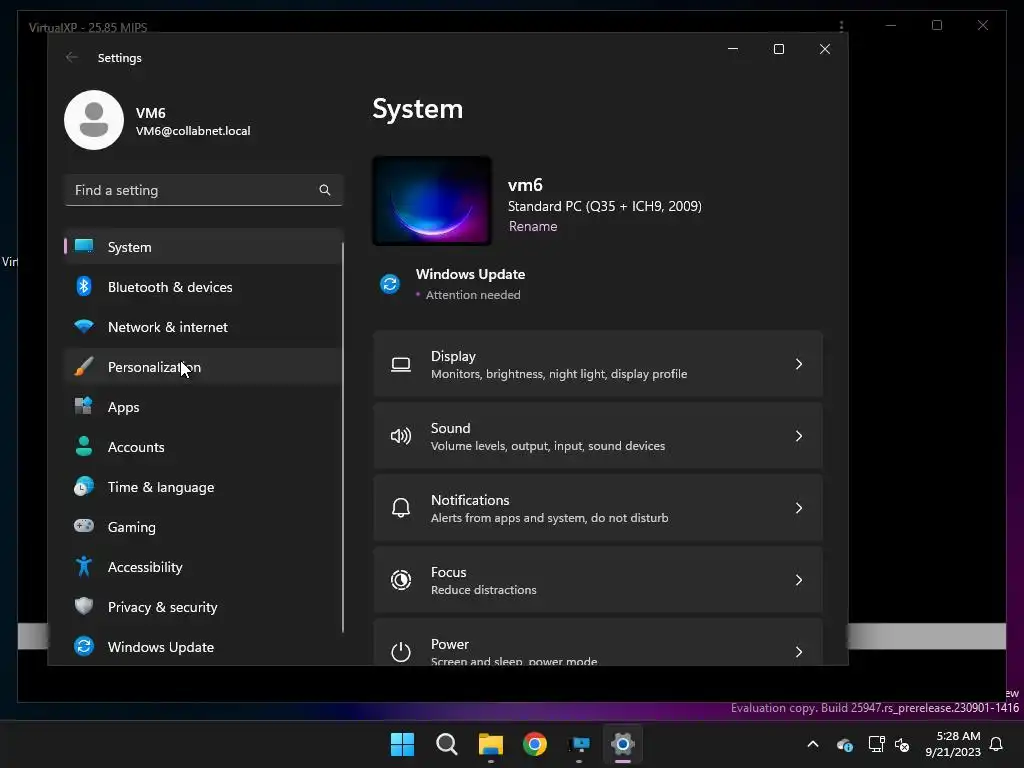Click the muted volume icon in tray

click(x=903, y=744)
